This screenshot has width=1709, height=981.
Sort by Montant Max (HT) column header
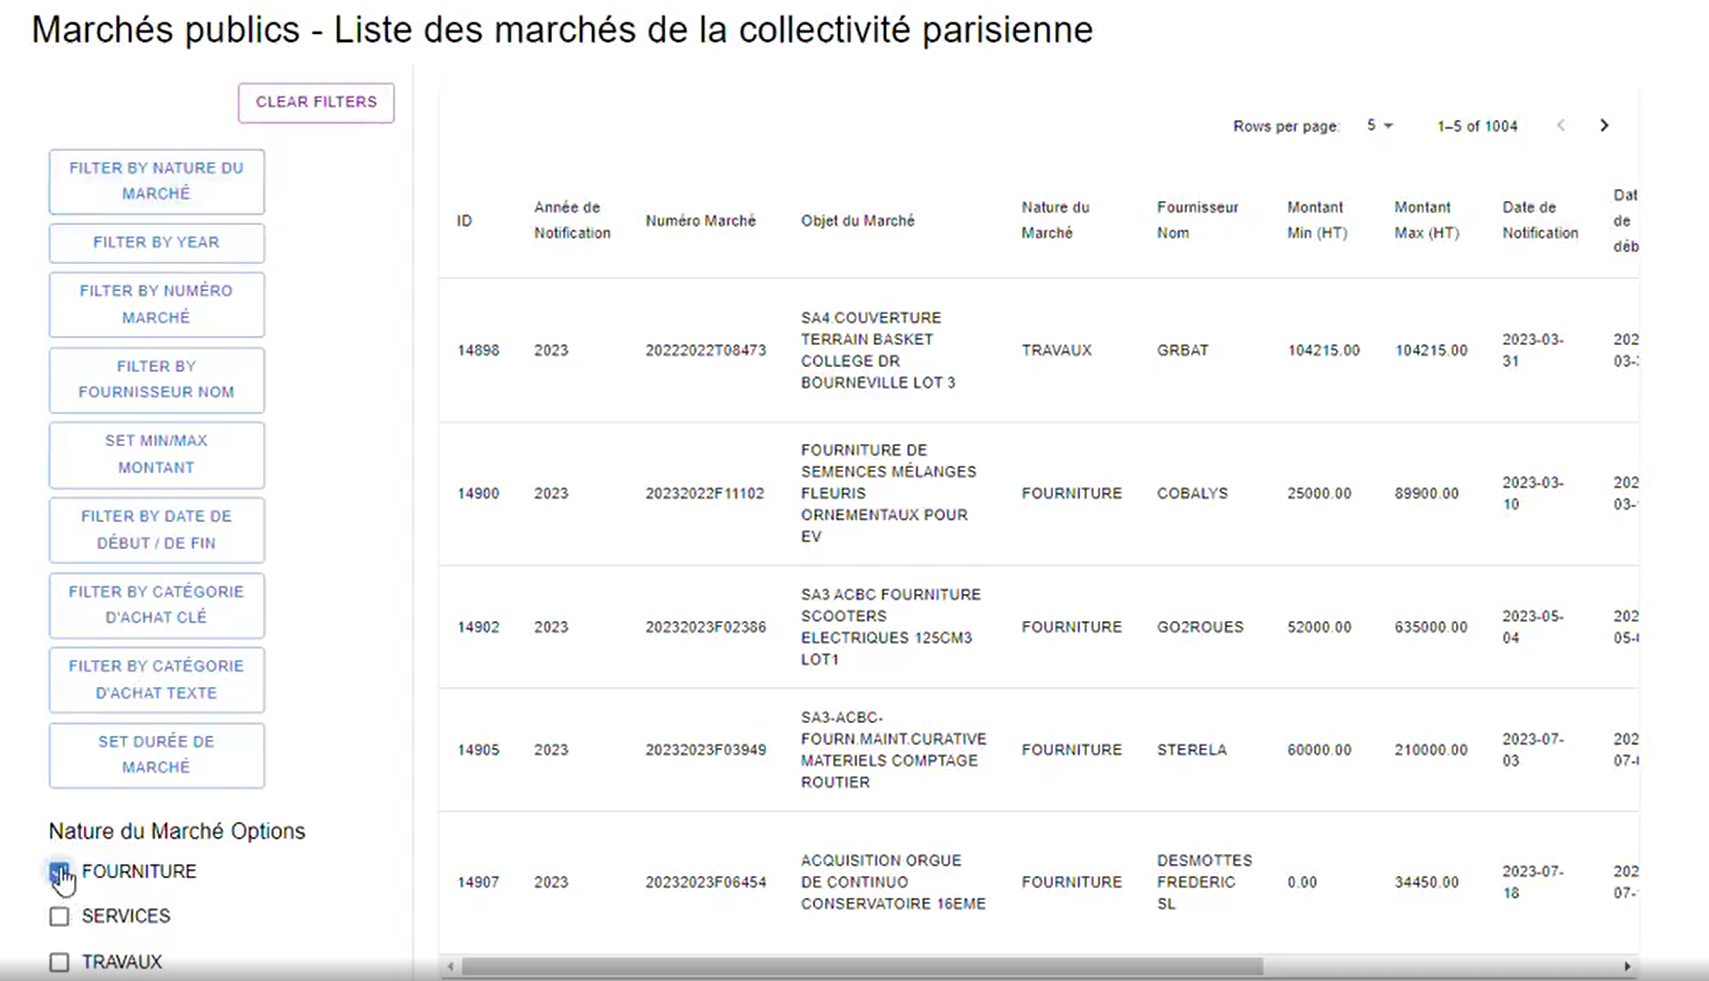(1426, 221)
